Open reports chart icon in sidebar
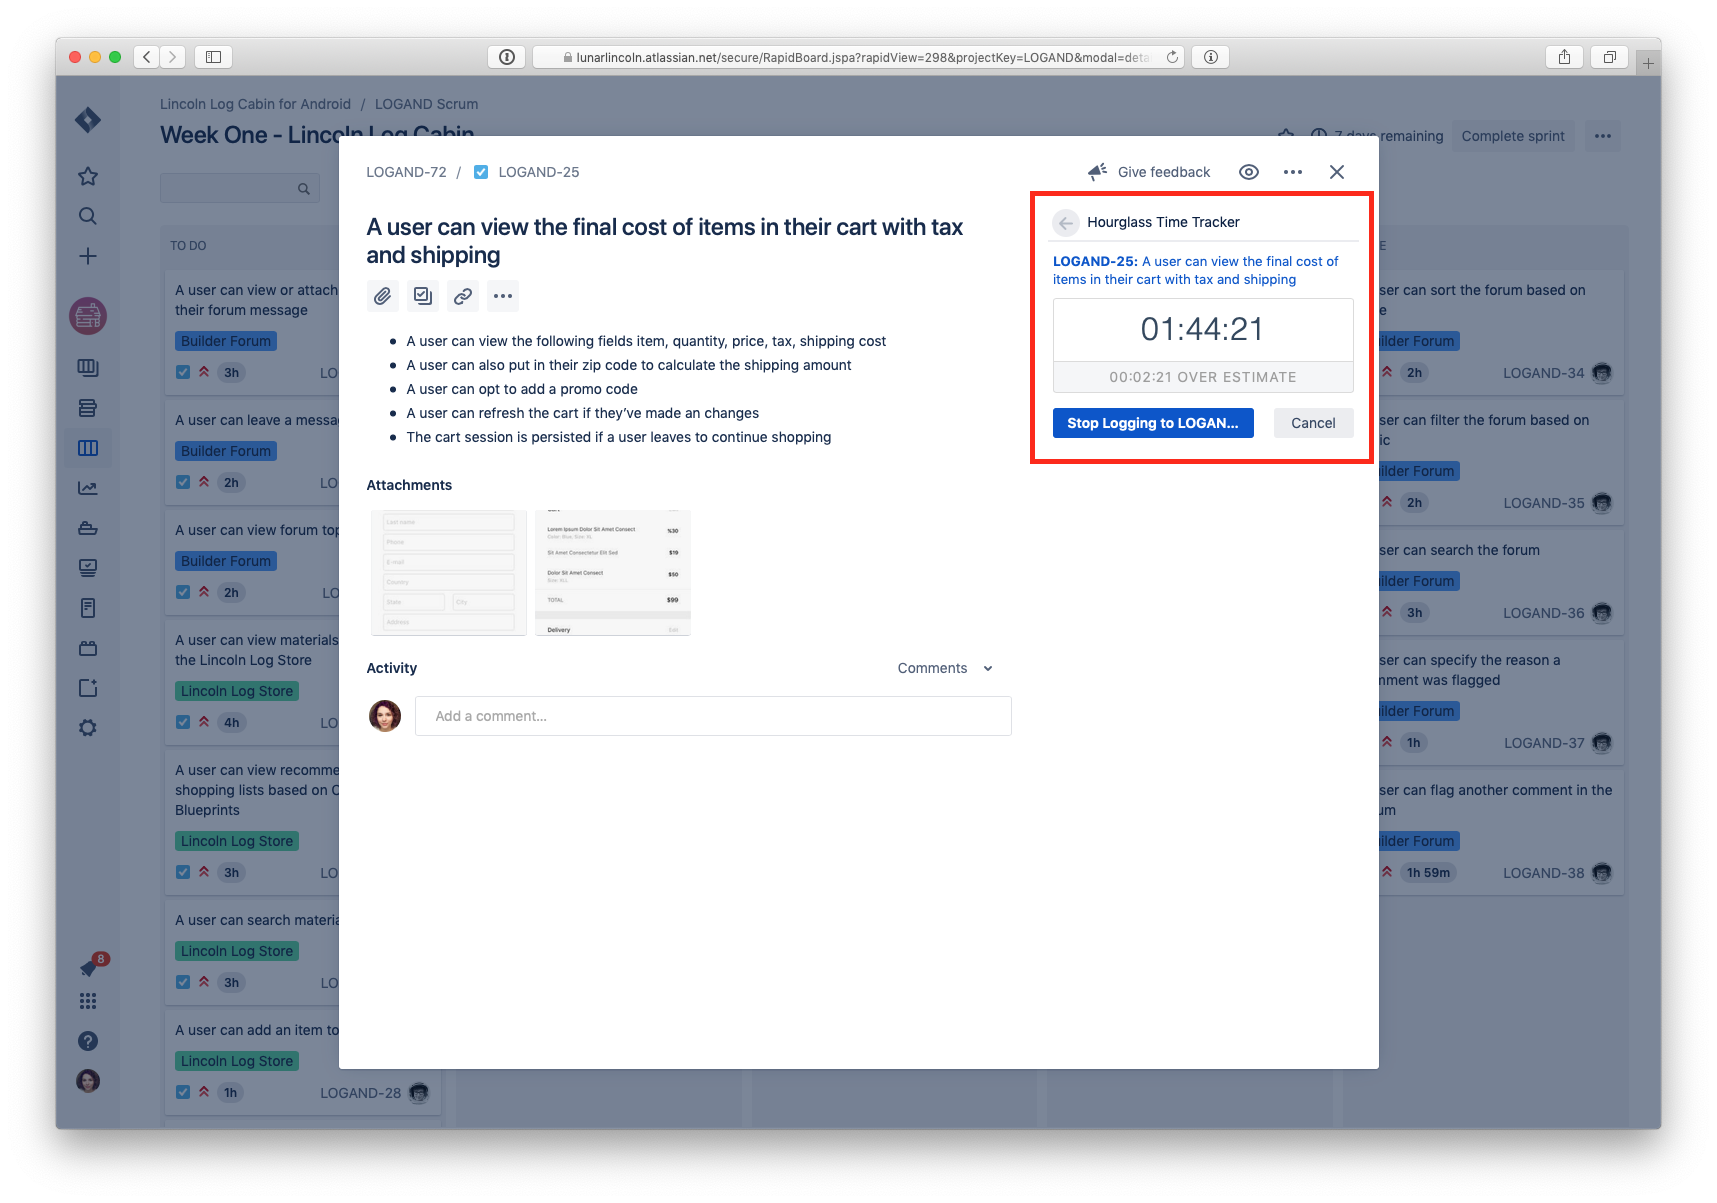The image size is (1717, 1203). [88, 488]
